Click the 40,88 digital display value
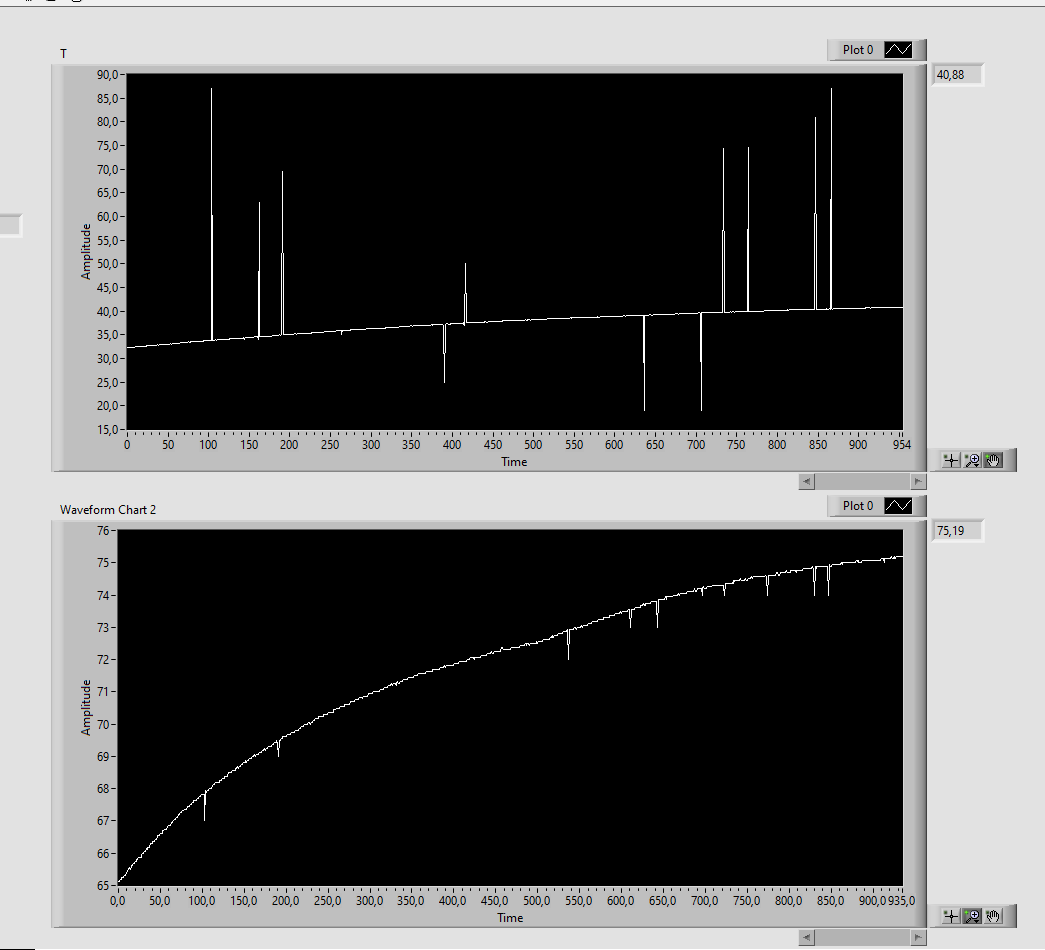 click(956, 75)
